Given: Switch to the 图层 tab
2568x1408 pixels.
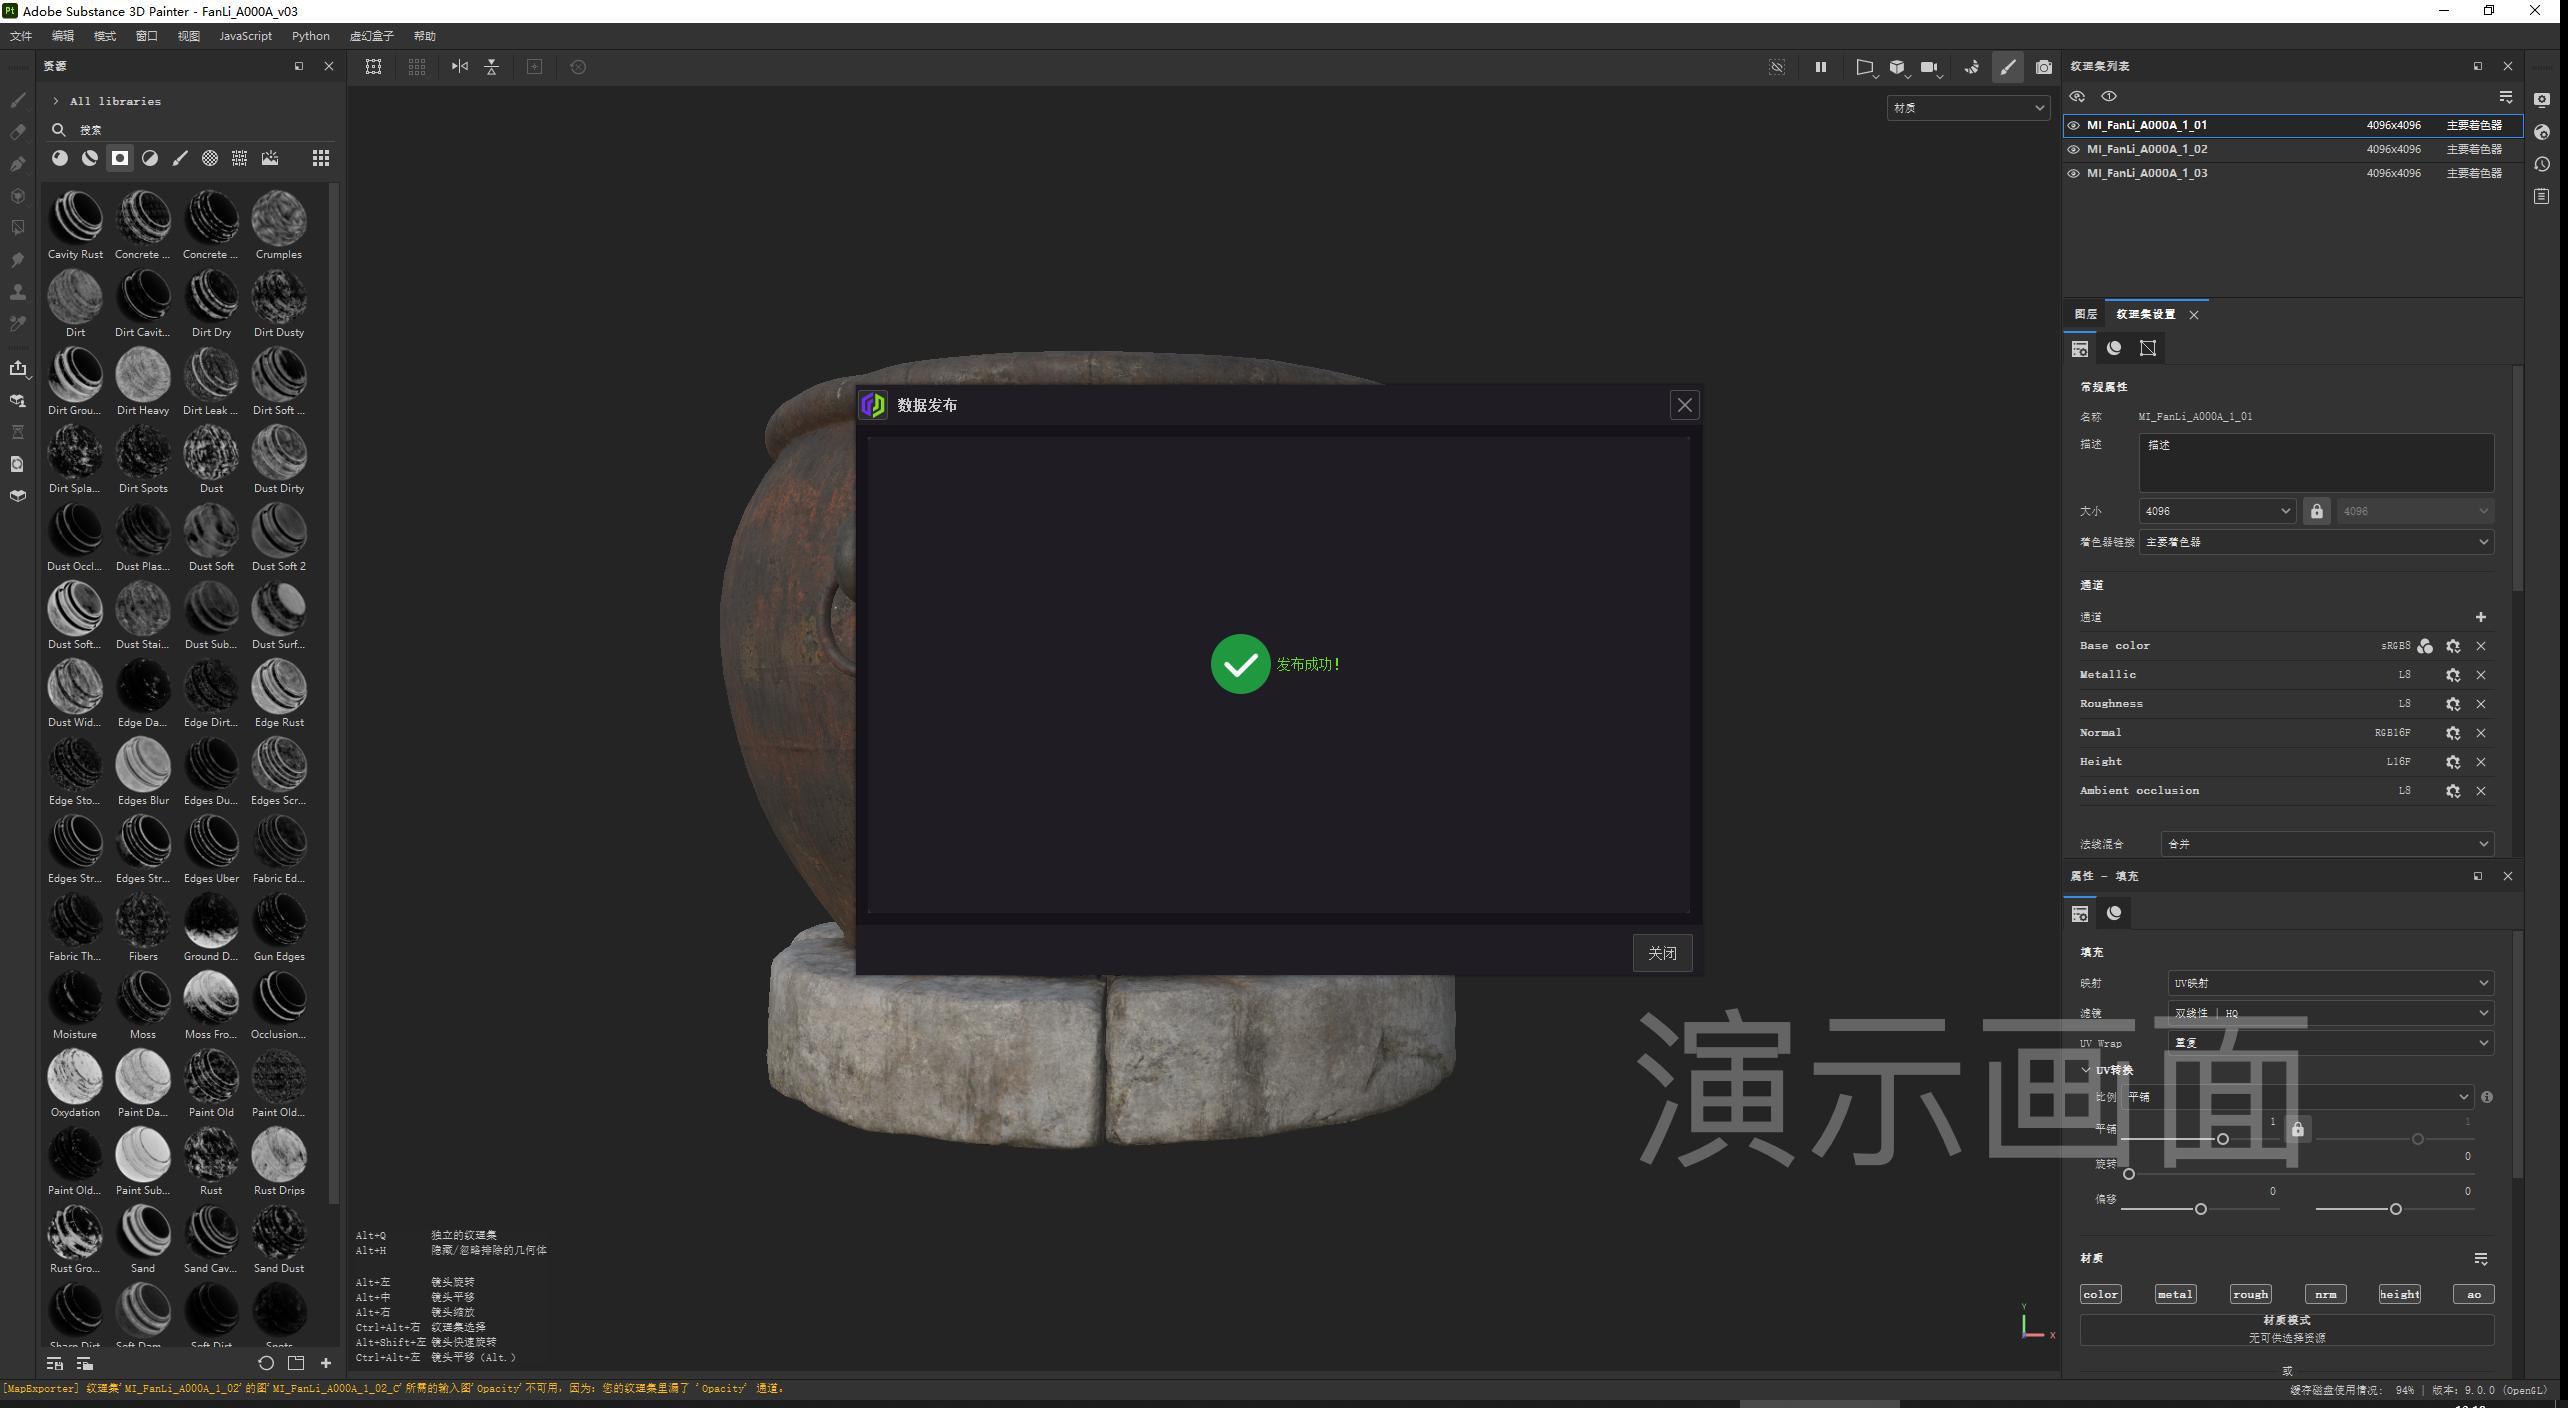Looking at the screenshot, I should [x=2085, y=314].
